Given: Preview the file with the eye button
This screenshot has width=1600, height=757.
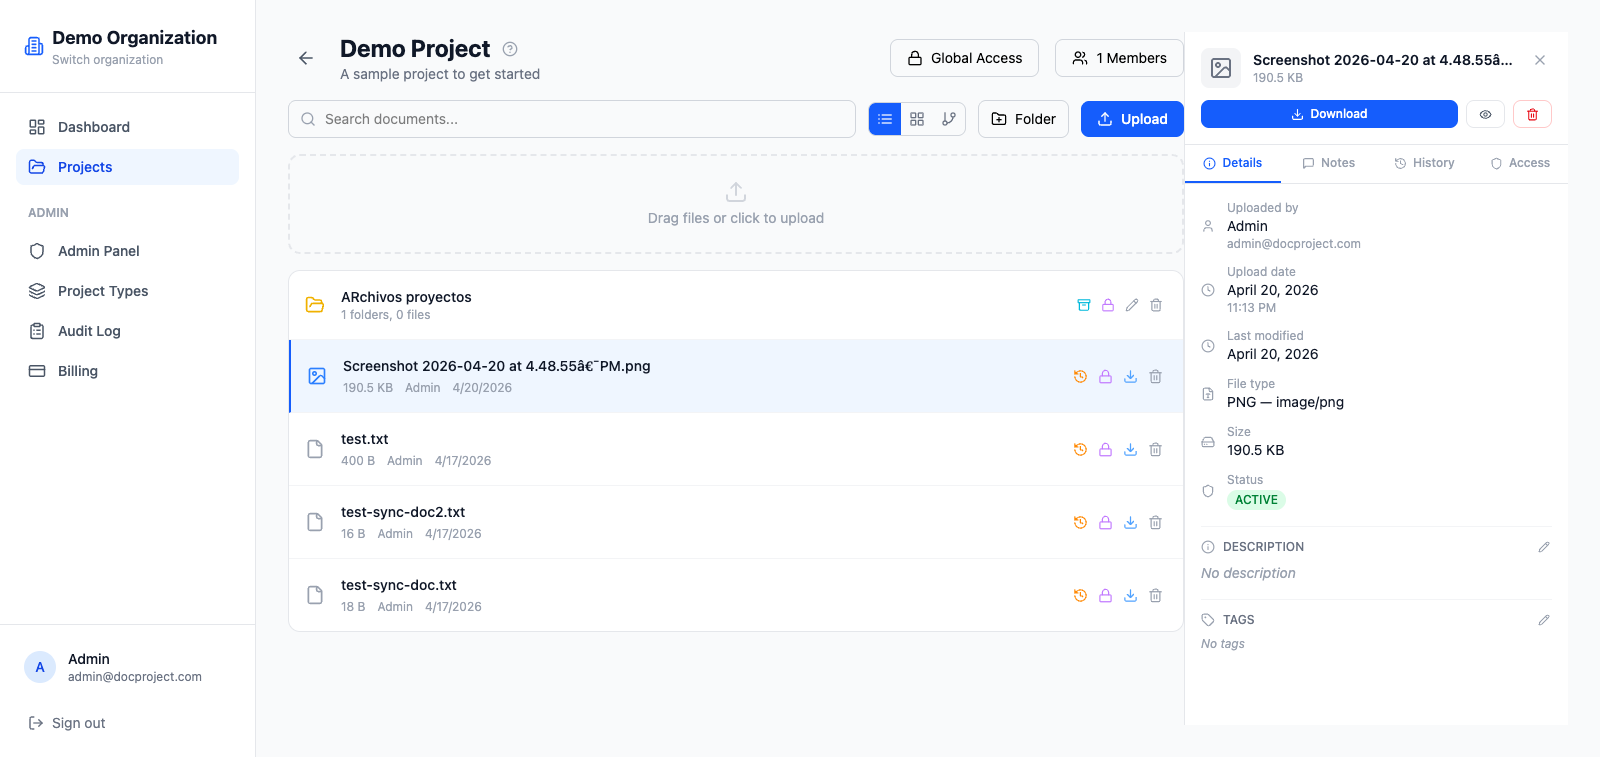Looking at the screenshot, I should click(1485, 114).
